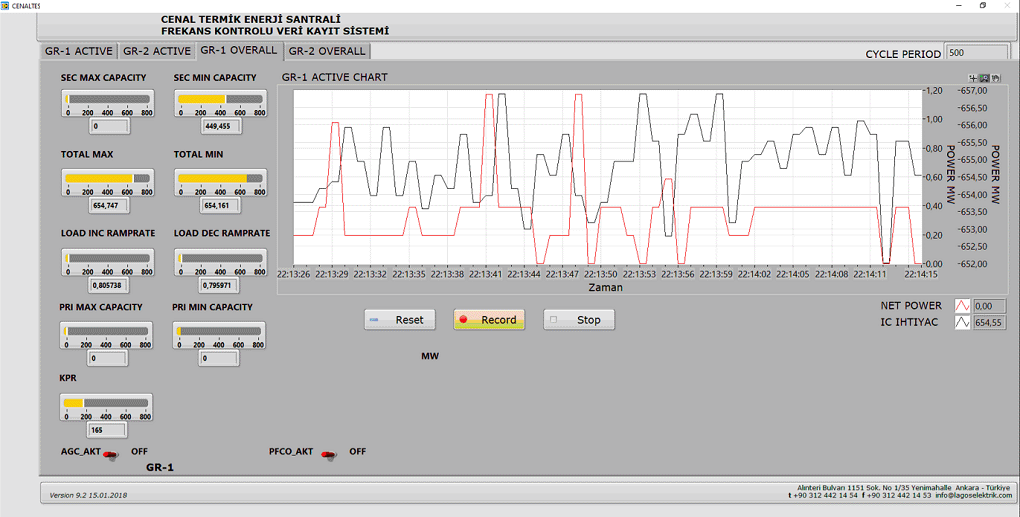Image resolution: width=1020 pixels, height=517 pixels.
Task: Click the PRI MAX CAPACITY slider bar
Action: [x=107, y=331]
